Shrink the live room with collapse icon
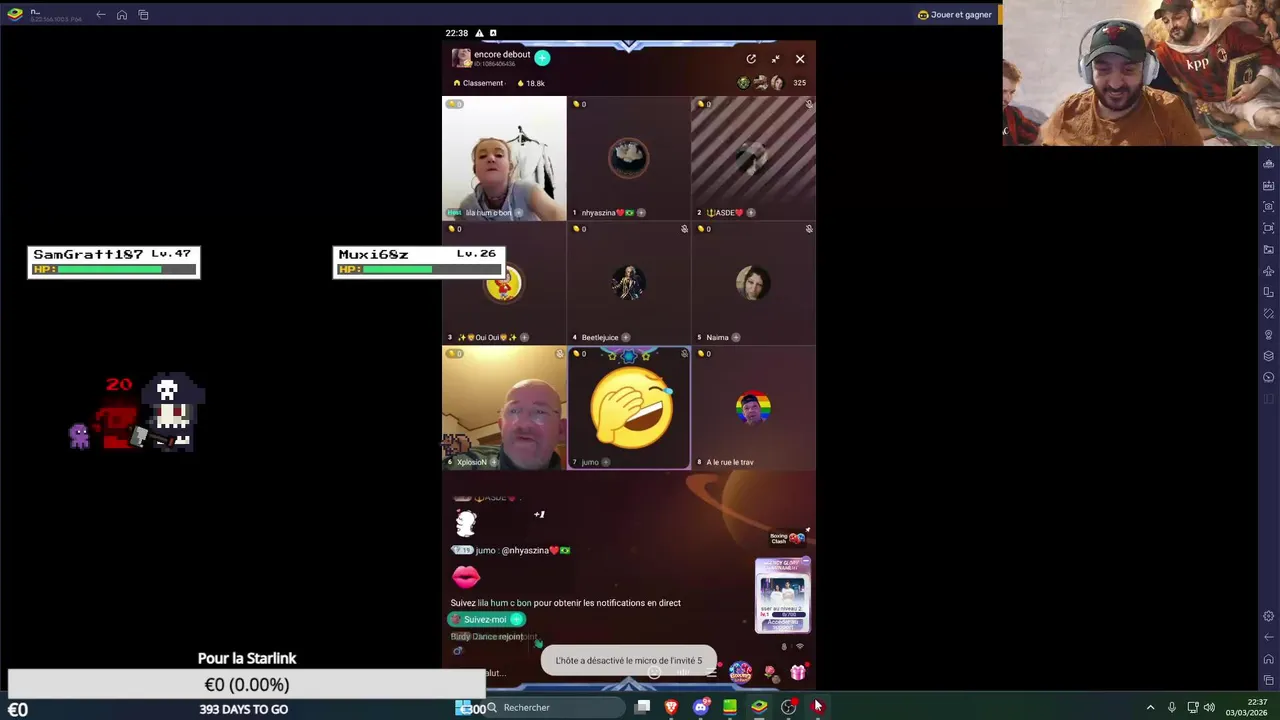The width and height of the screenshot is (1280, 720). click(x=775, y=59)
